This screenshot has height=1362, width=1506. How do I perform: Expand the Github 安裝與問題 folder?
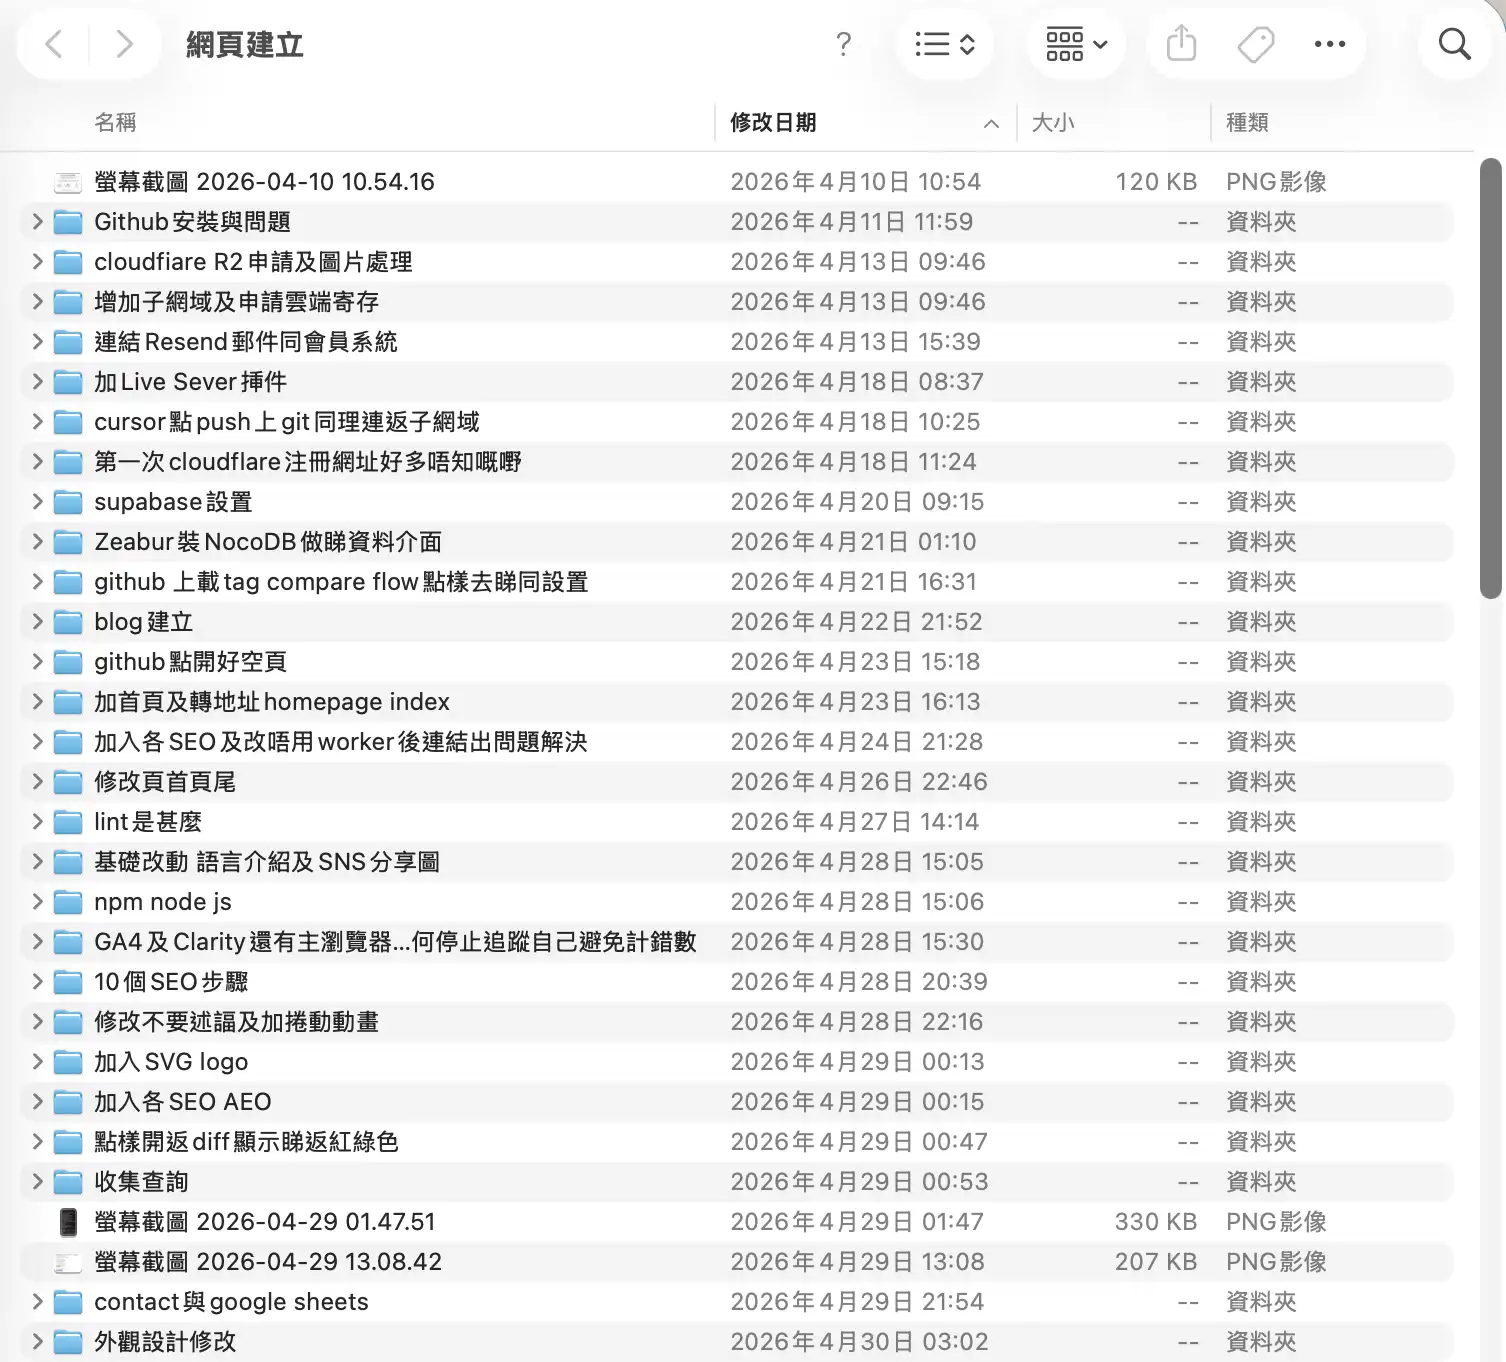[37, 221]
